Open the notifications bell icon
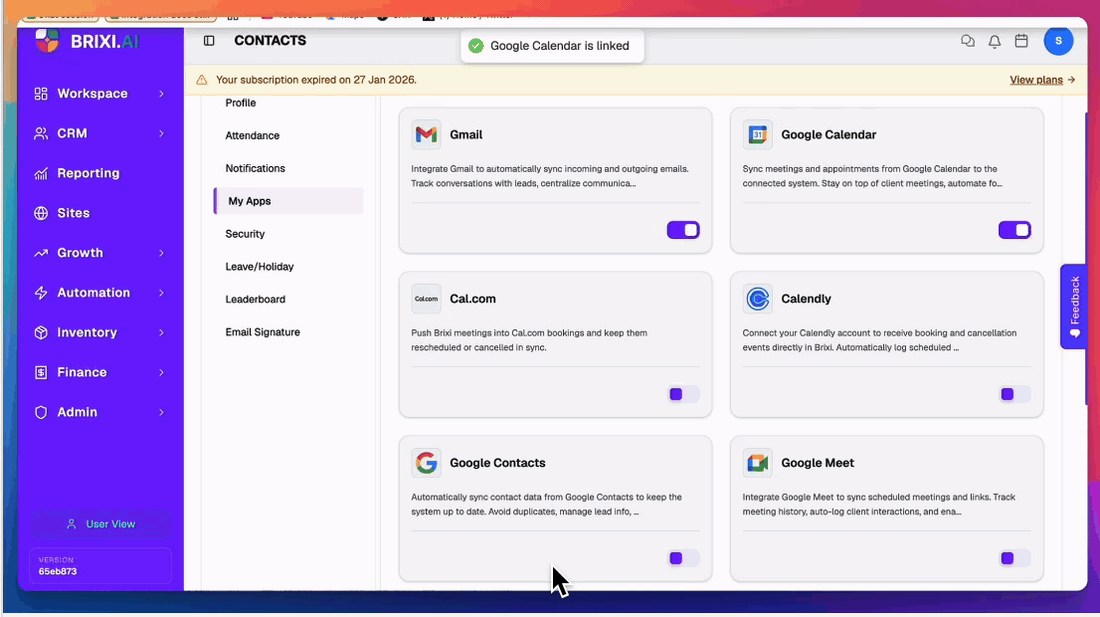Viewport: 1100px width, 617px height. [x=995, y=41]
